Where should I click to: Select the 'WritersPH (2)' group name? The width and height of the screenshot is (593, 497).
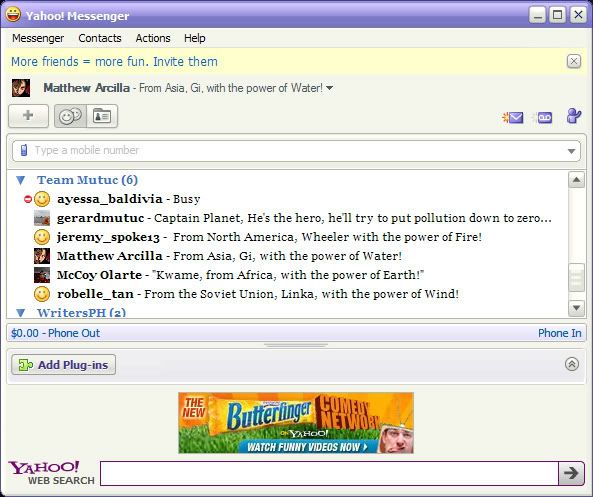coord(81,312)
